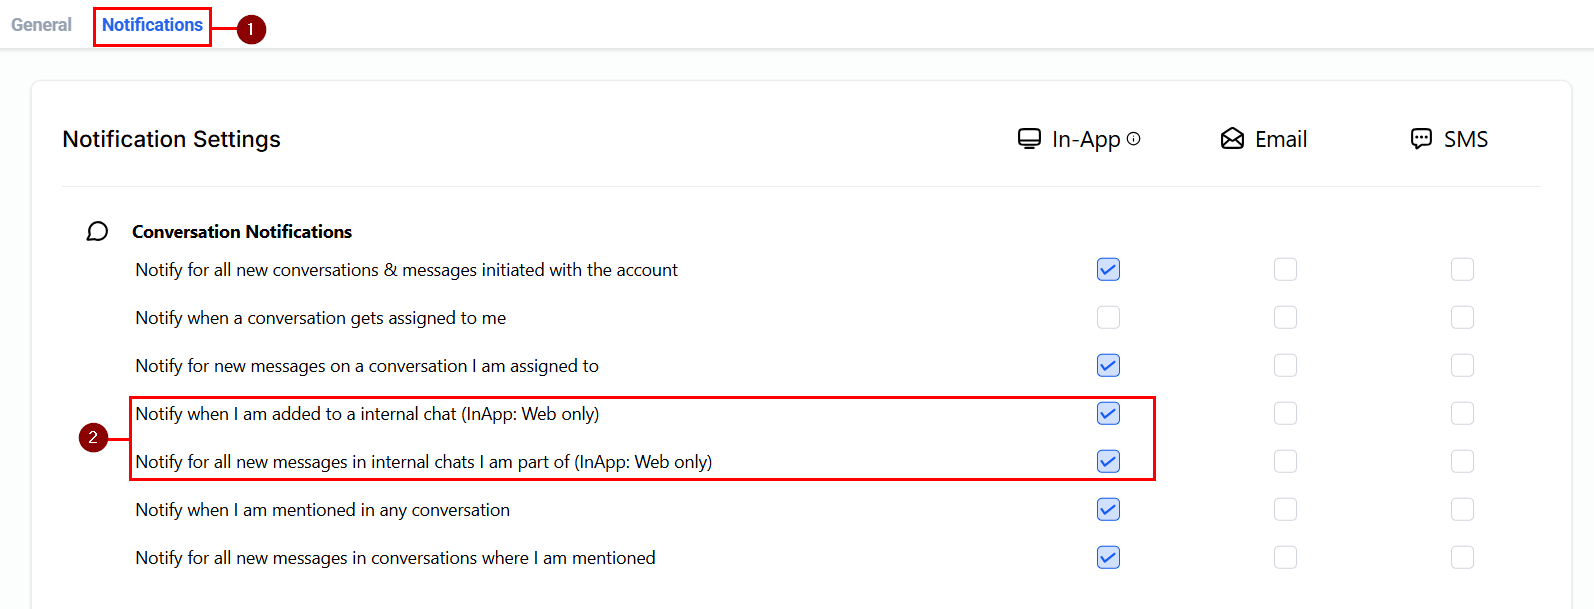Enable Email for new messages on assigned conversation
Screen dimensions: 1594x609
1285,366
